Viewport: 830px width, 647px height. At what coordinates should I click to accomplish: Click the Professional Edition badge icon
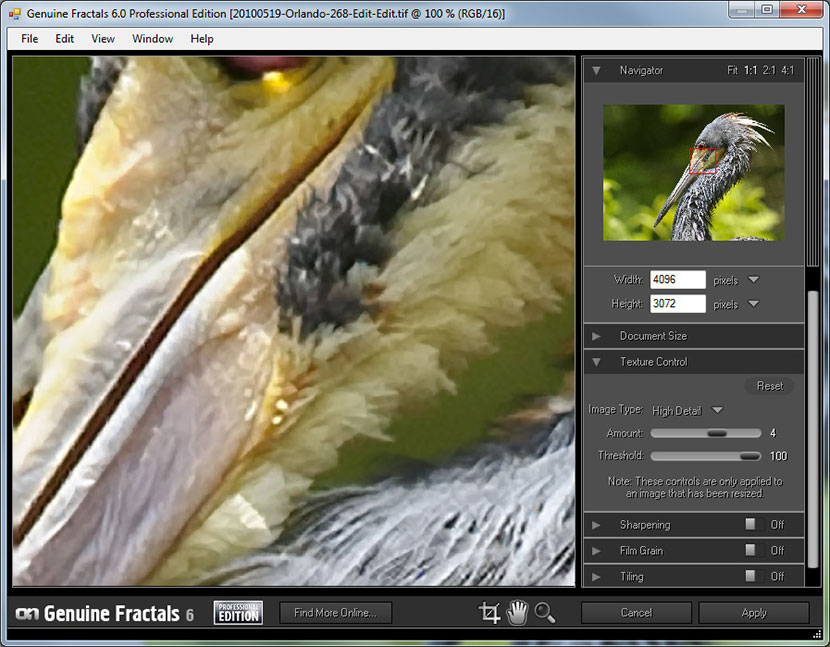238,613
